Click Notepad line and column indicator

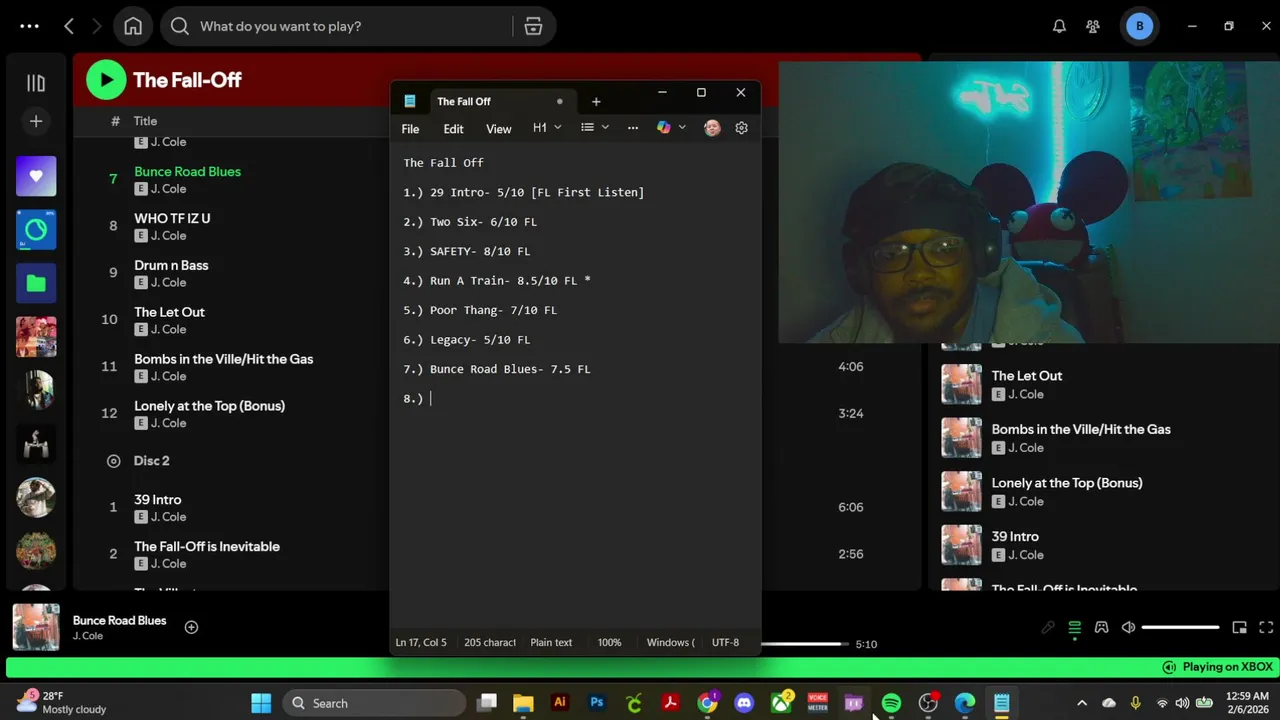click(421, 642)
